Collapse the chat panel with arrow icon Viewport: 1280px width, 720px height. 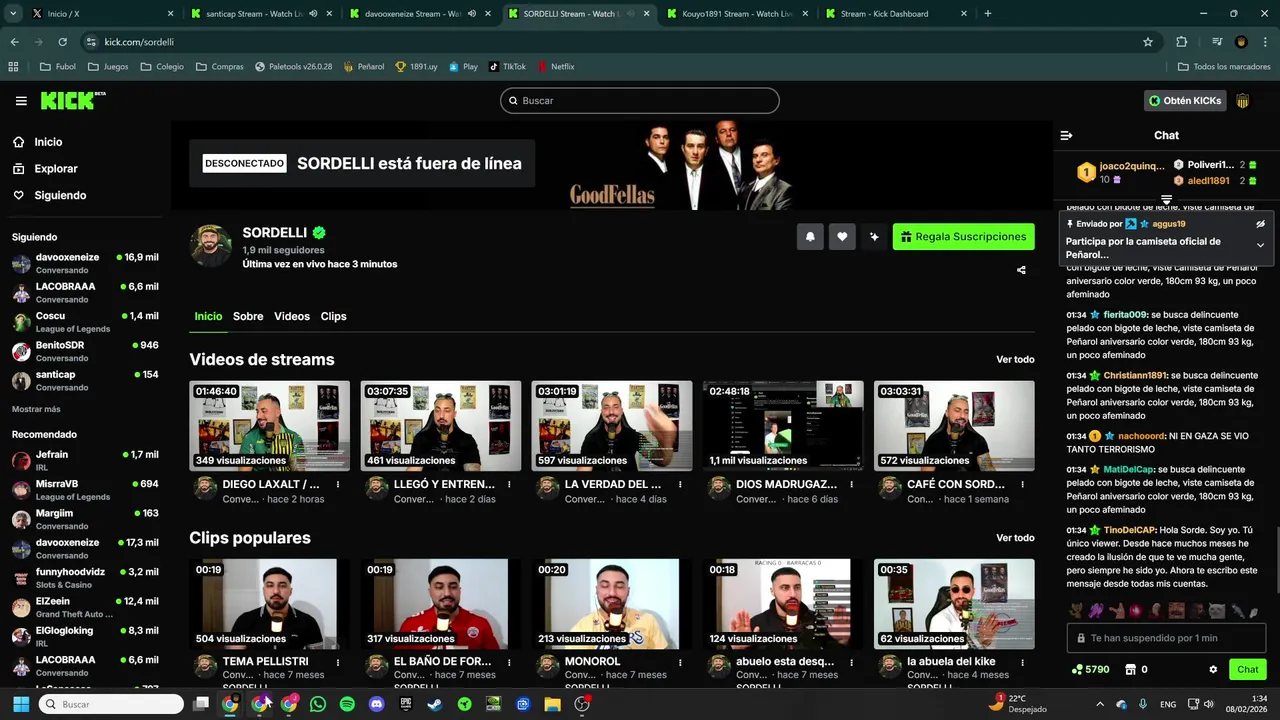(1066, 135)
